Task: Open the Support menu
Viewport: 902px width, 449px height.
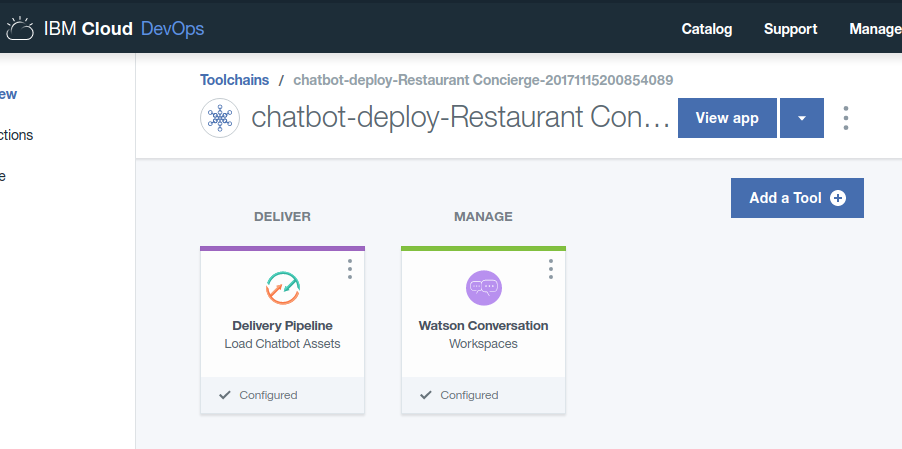Action: tap(790, 29)
